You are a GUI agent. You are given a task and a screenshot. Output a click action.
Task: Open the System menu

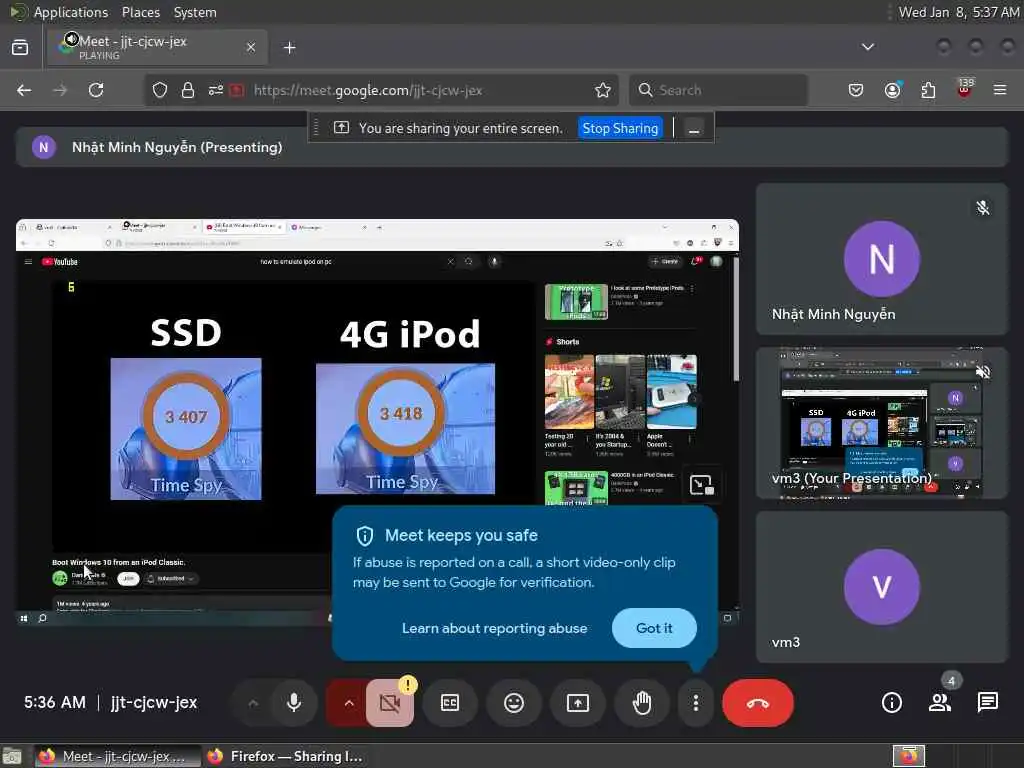195,12
